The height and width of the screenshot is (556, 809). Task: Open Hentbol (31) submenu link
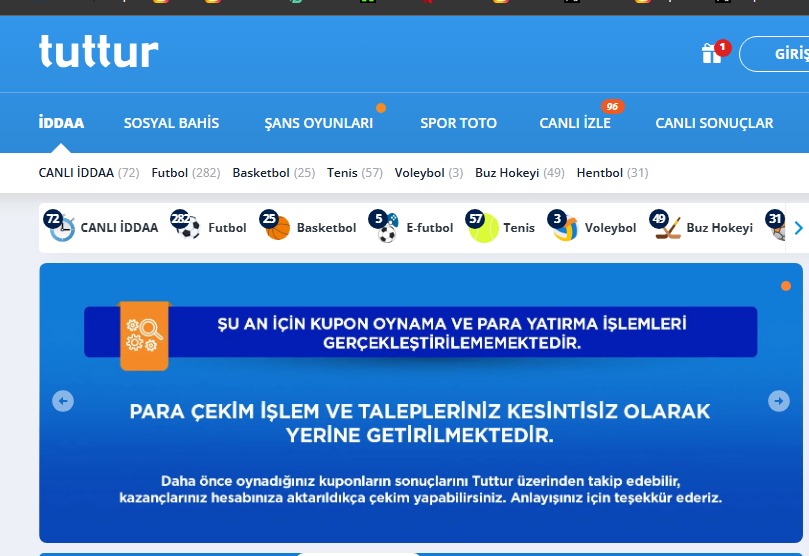tap(612, 173)
